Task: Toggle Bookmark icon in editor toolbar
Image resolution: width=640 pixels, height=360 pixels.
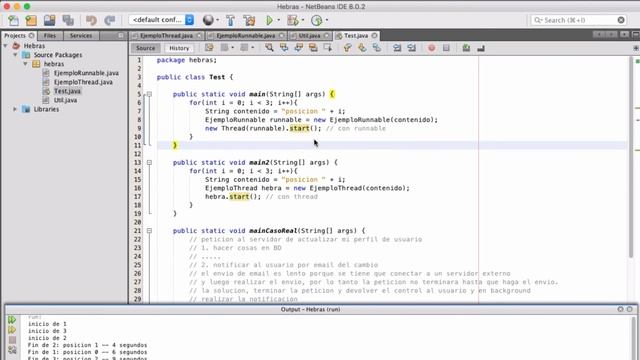Action: click(377, 48)
